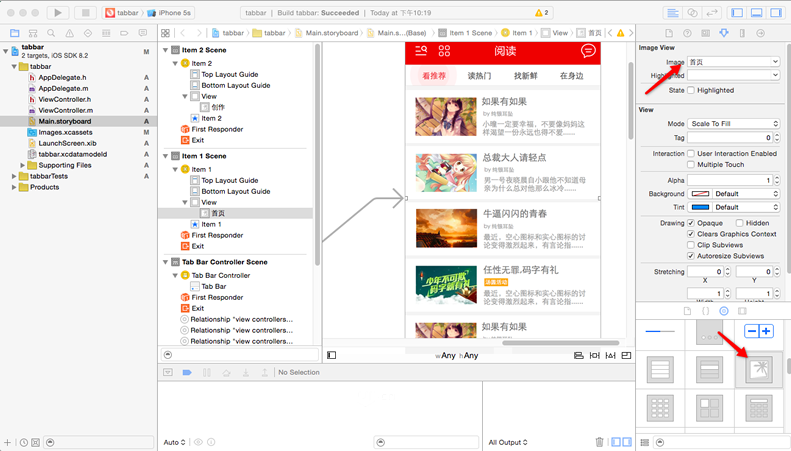Toggle the Clip Subviews checkbox
791x451 pixels.
(x=691, y=245)
